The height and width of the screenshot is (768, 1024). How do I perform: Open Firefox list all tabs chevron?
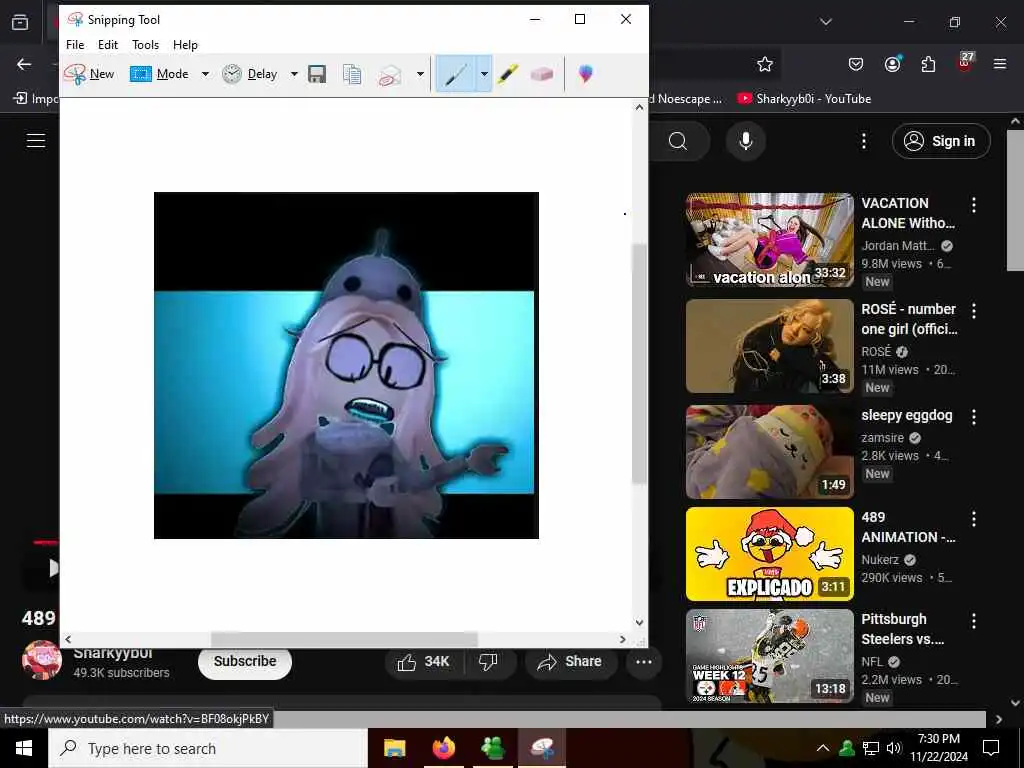click(825, 22)
